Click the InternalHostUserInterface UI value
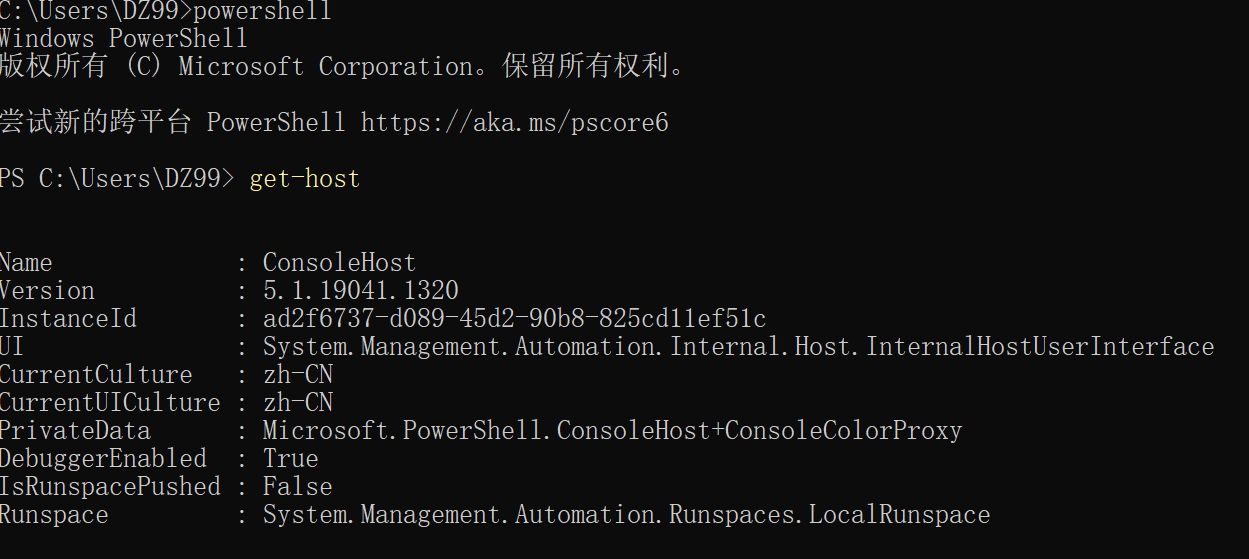This screenshot has height=559, width=1249. point(738,347)
